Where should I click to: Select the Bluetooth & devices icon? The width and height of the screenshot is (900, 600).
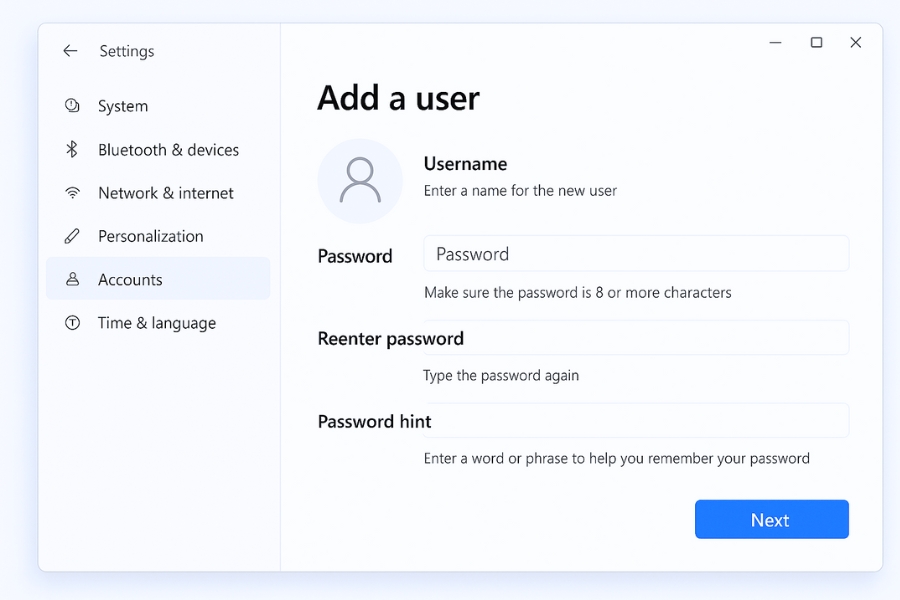[x=71, y=149]
